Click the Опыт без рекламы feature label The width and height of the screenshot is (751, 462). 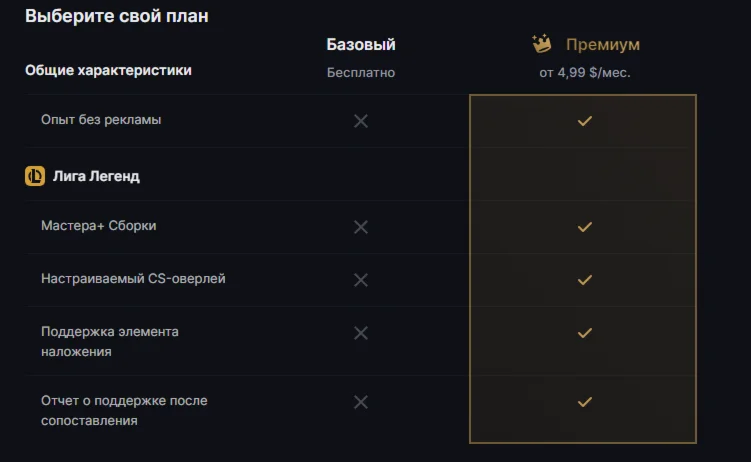101,120
